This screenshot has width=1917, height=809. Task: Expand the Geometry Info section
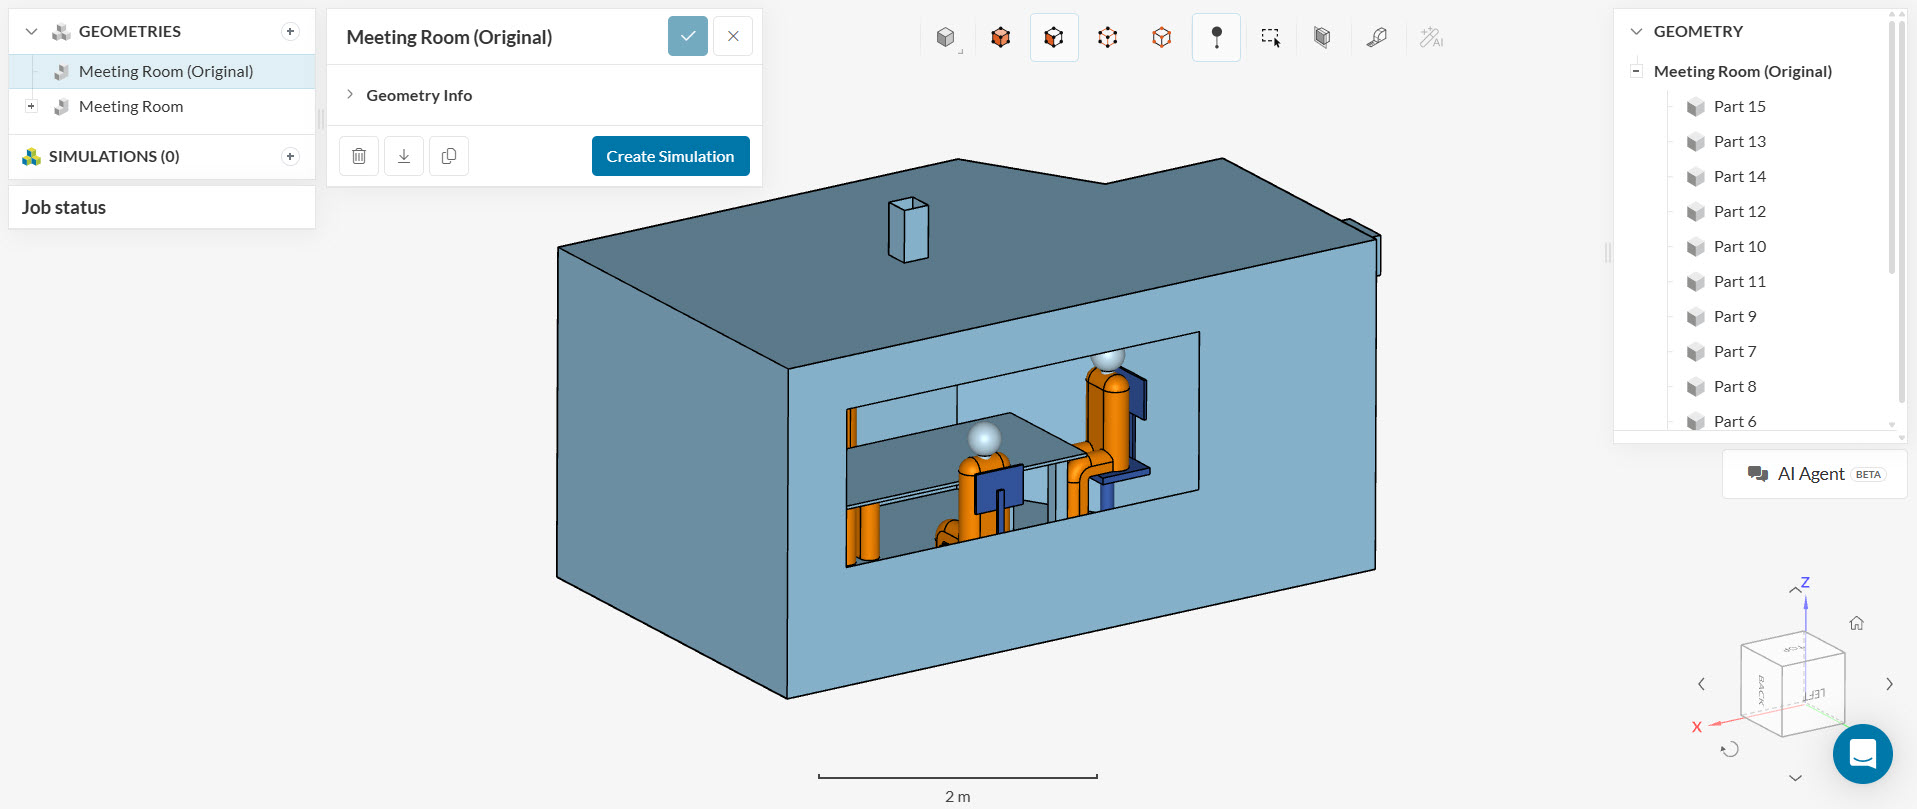pos(419,95)
